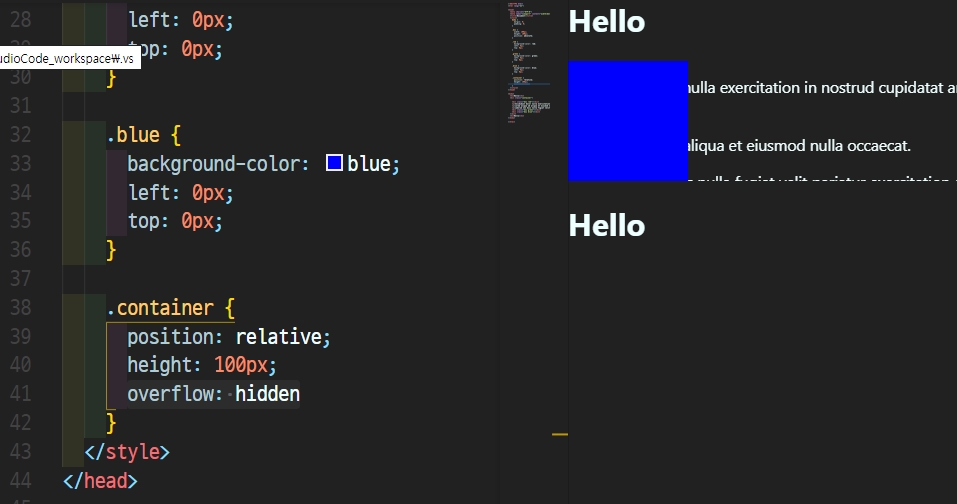Click the relative value on position line

278,337
